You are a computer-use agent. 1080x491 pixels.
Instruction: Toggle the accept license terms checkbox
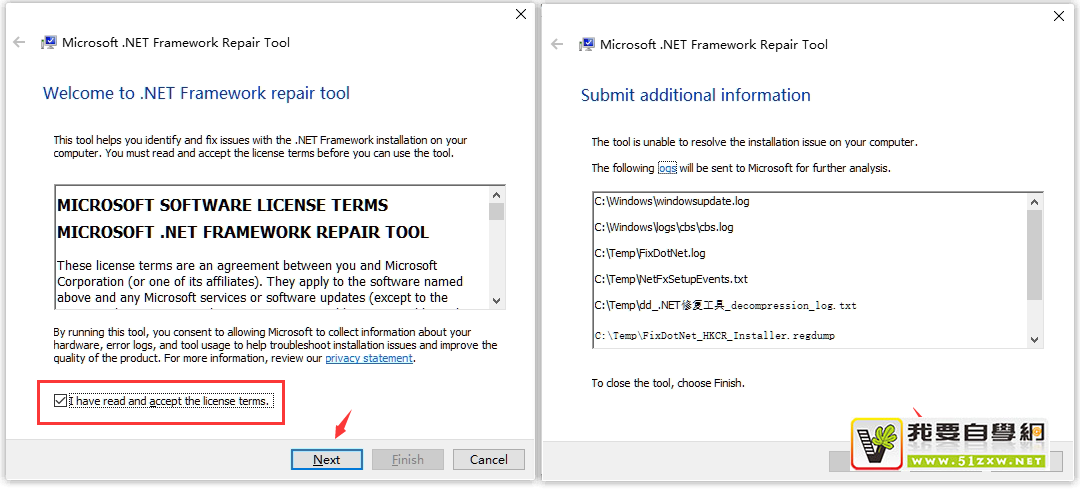(60, 401)
